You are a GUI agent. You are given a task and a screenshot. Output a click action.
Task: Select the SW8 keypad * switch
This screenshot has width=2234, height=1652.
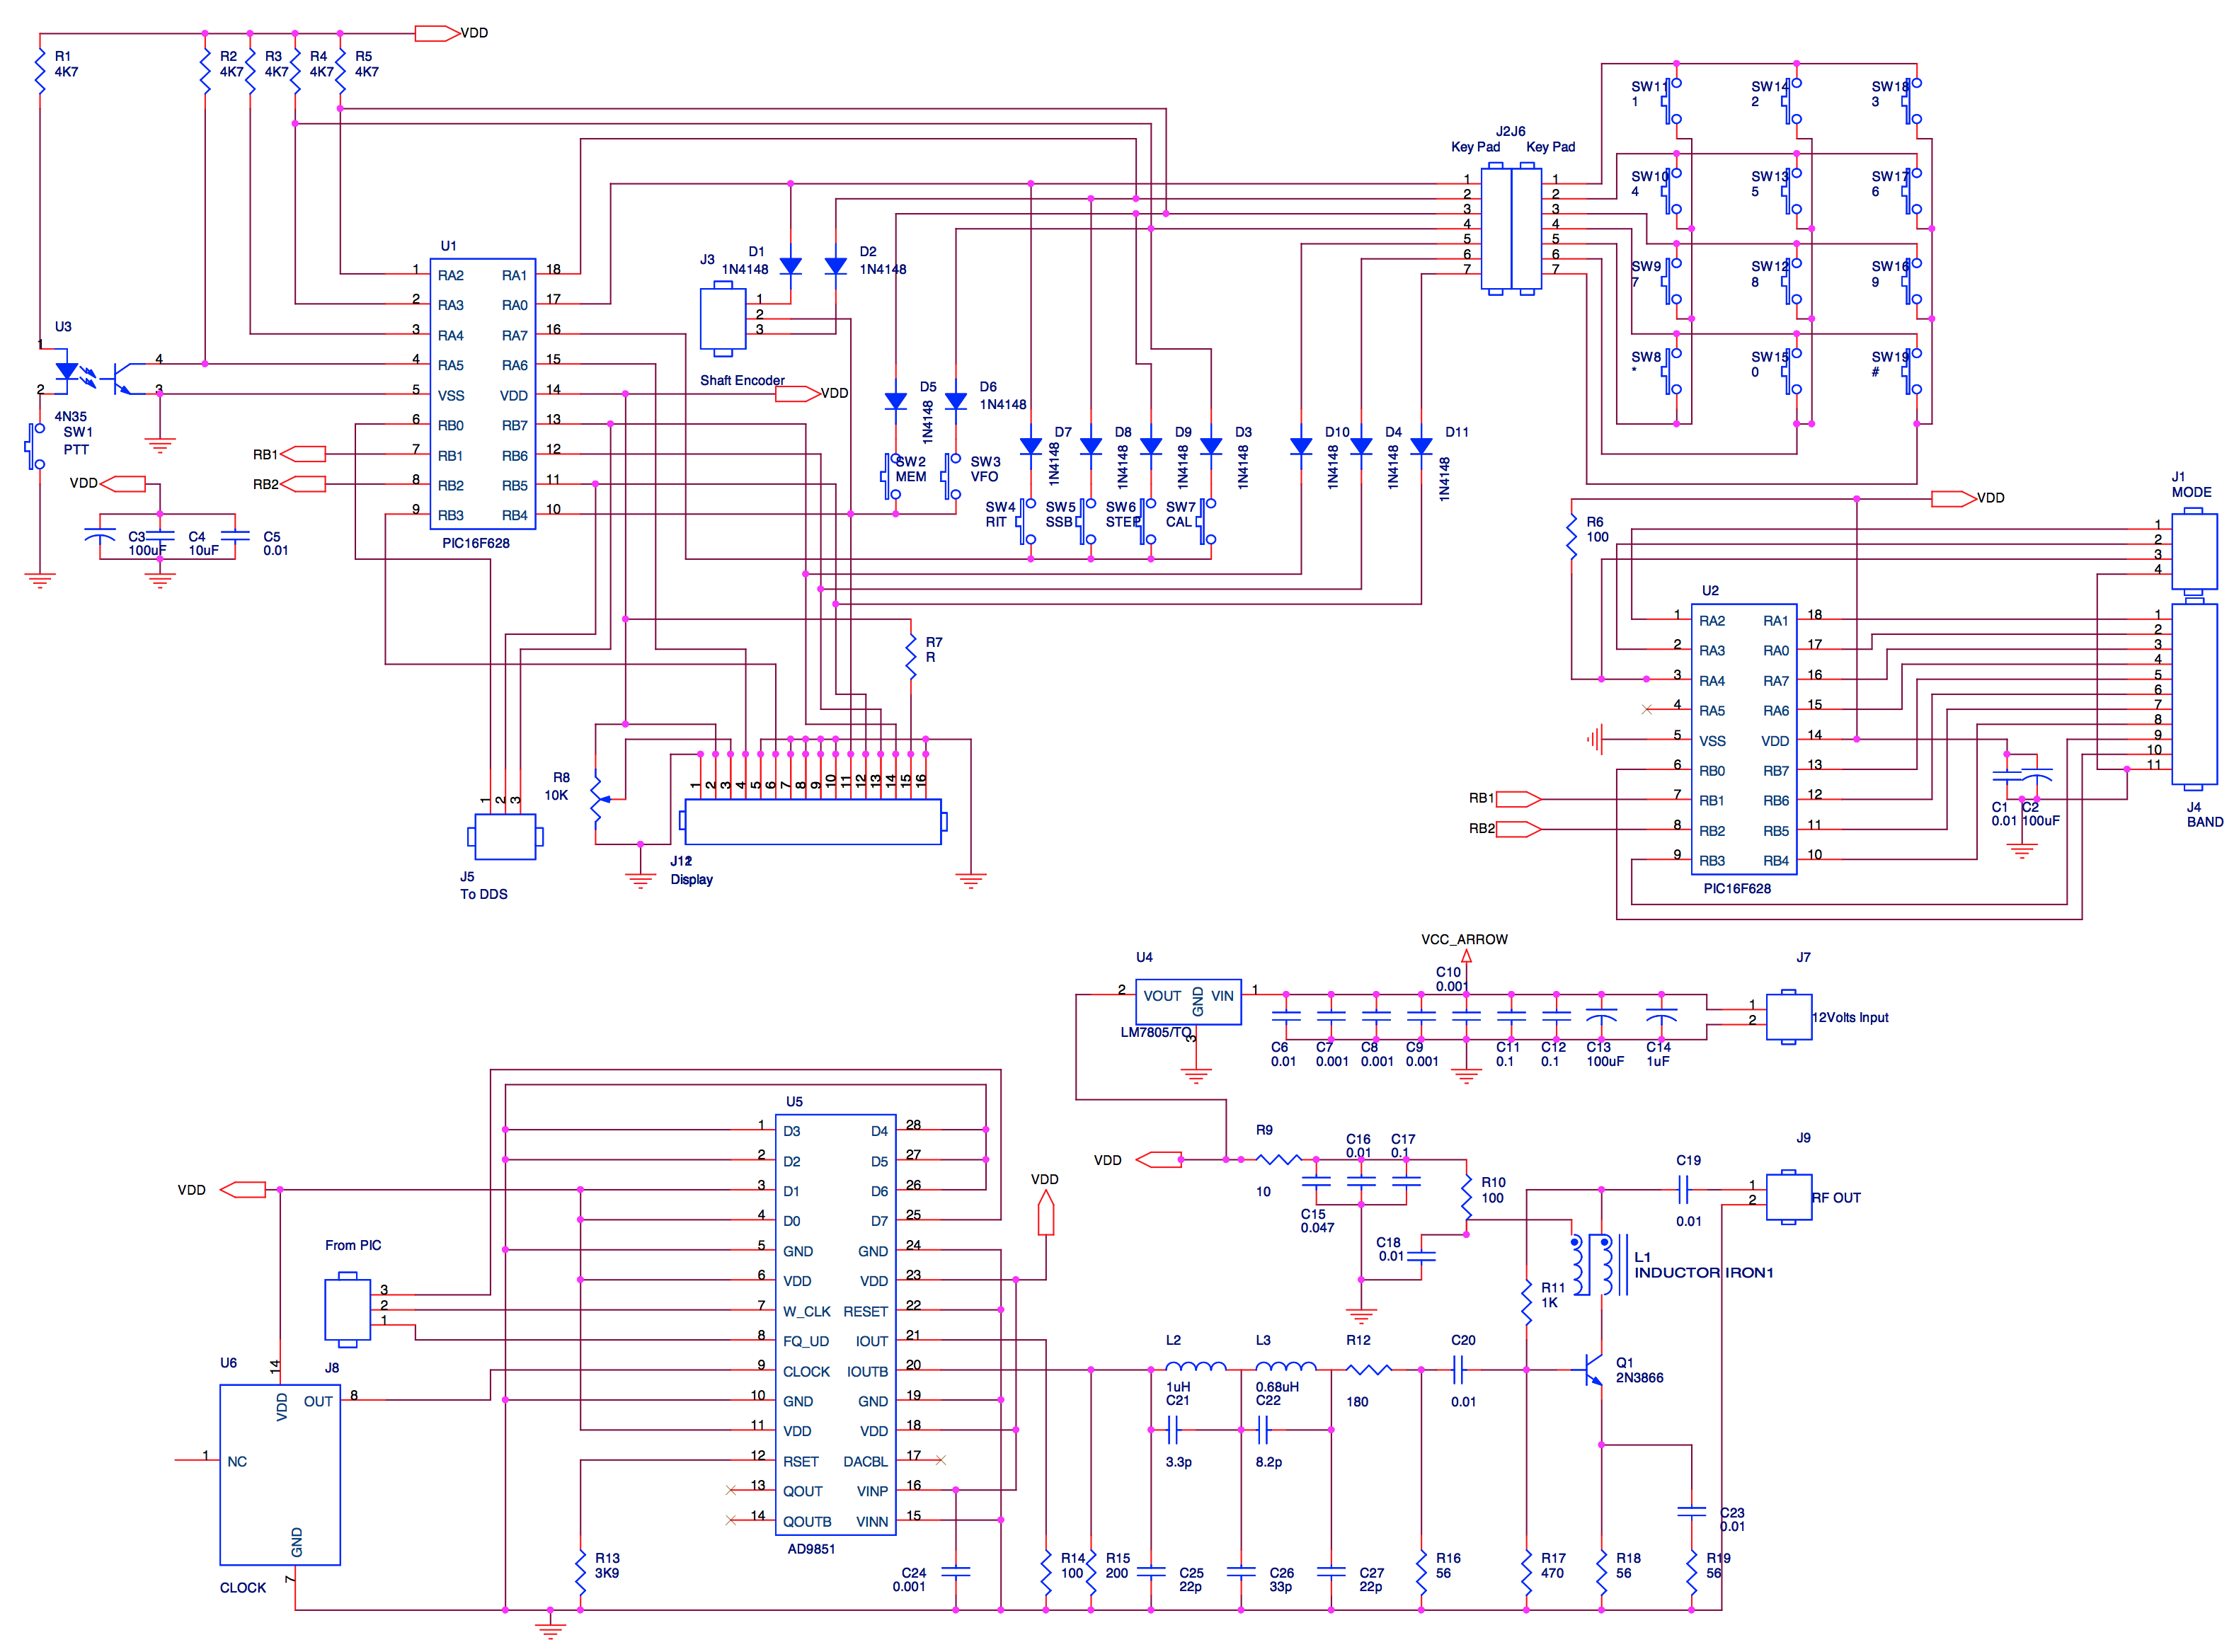1672,371
